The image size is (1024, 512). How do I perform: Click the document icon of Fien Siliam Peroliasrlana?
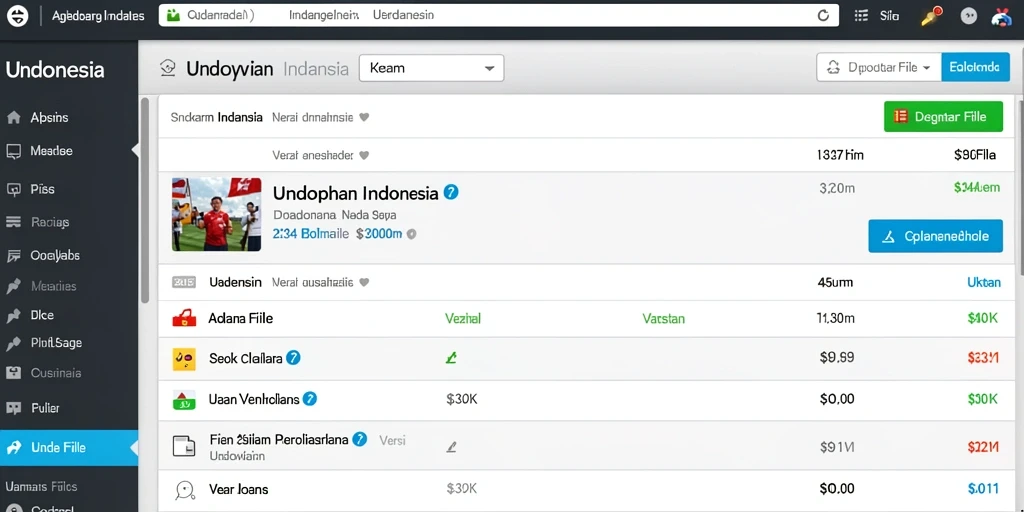tap(184, 446)
